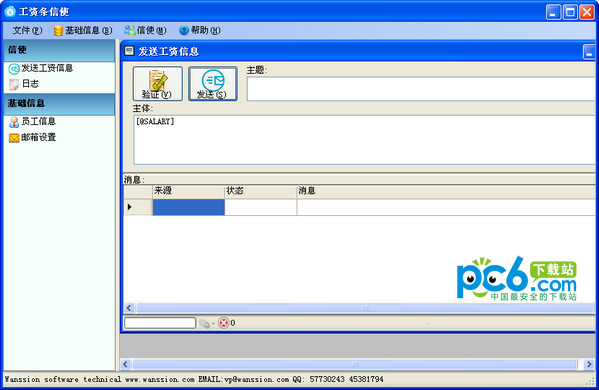The height and width of the screenshot is (390, 599).
Task: Click the 工资条信使 app icon in title bar
Action: (10, 11)
